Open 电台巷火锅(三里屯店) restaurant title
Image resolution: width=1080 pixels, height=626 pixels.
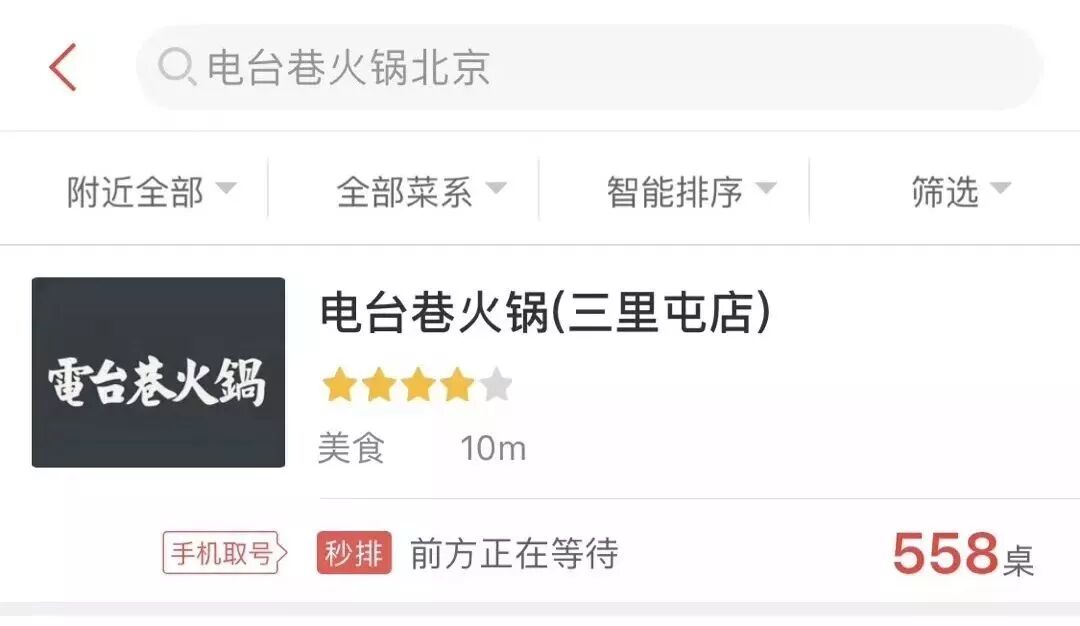pyautogui.click(x=545, y=312)
